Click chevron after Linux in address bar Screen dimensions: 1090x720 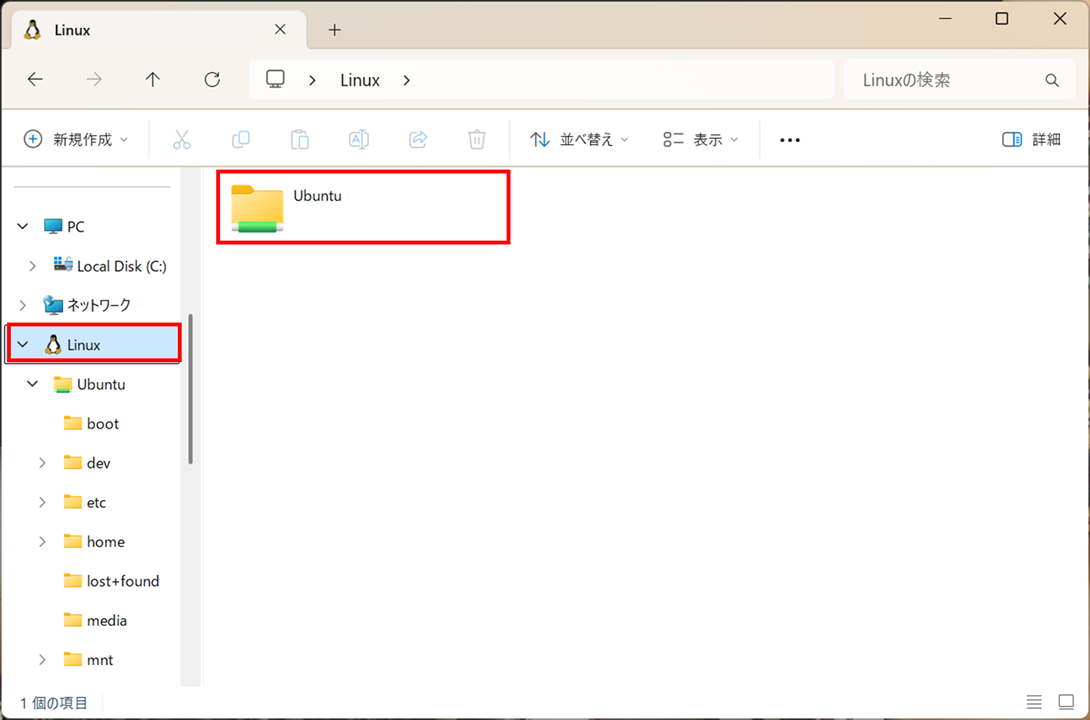click(x=407, y=81)
